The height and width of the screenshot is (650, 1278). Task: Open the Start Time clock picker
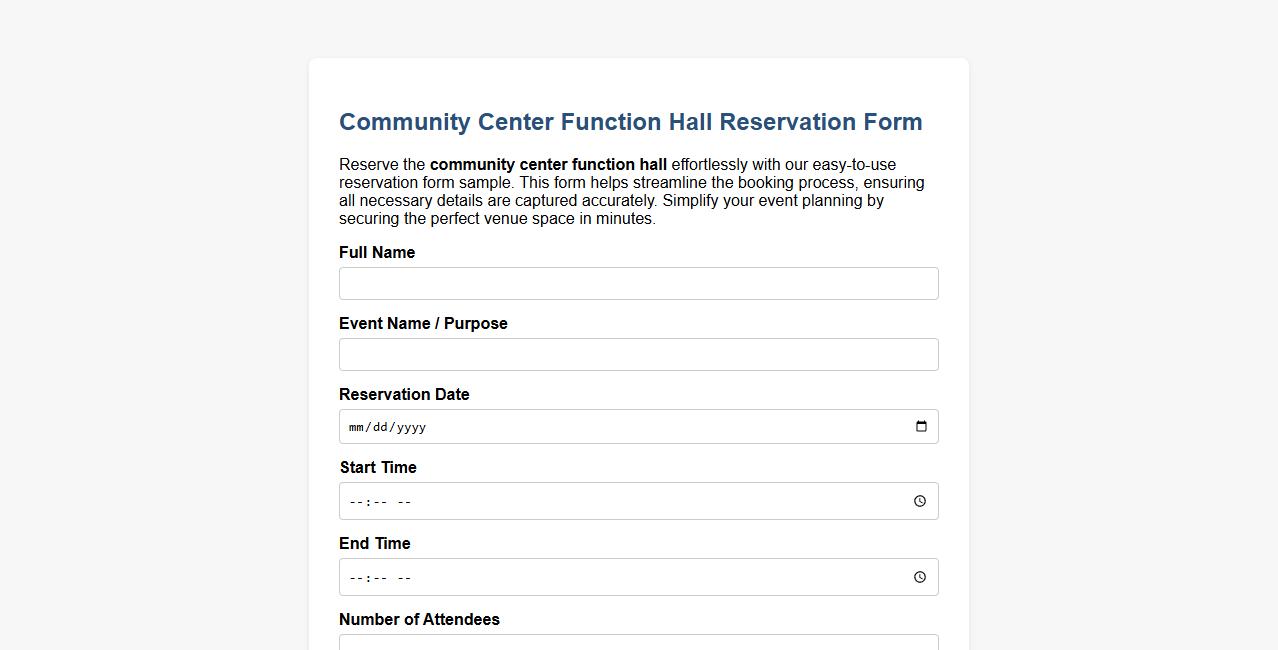[919, 501]
